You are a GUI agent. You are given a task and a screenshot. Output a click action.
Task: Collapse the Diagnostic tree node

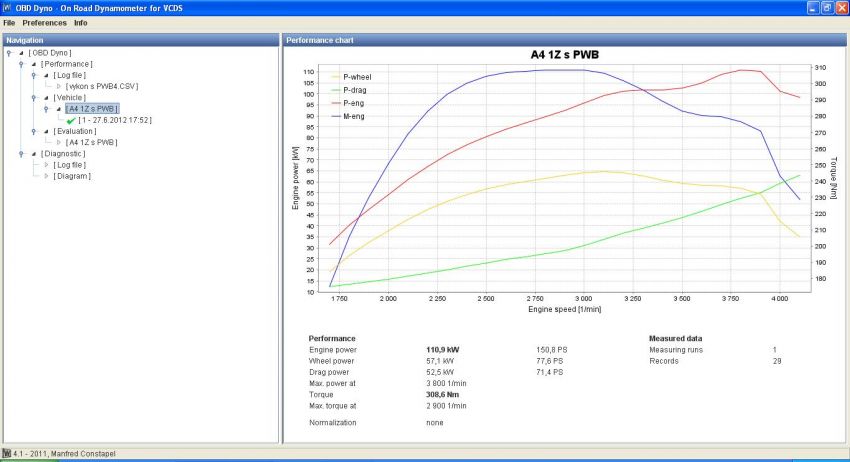tap(34, 153)
